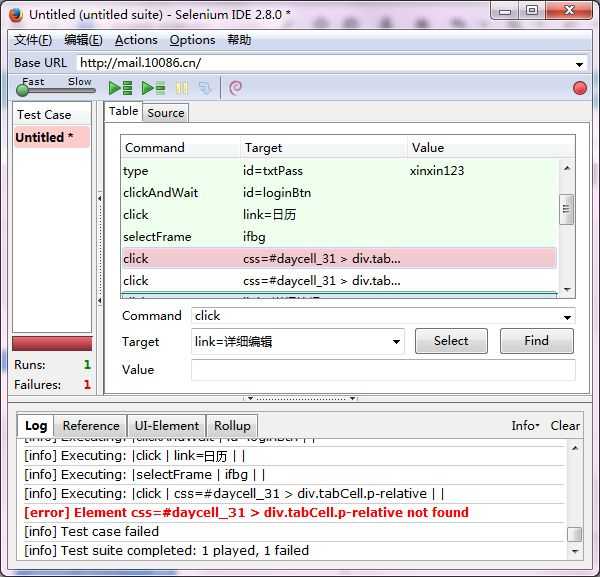Viewport: 600px width, 577px height.
Task: Play current test case
Action: (153, 88)
